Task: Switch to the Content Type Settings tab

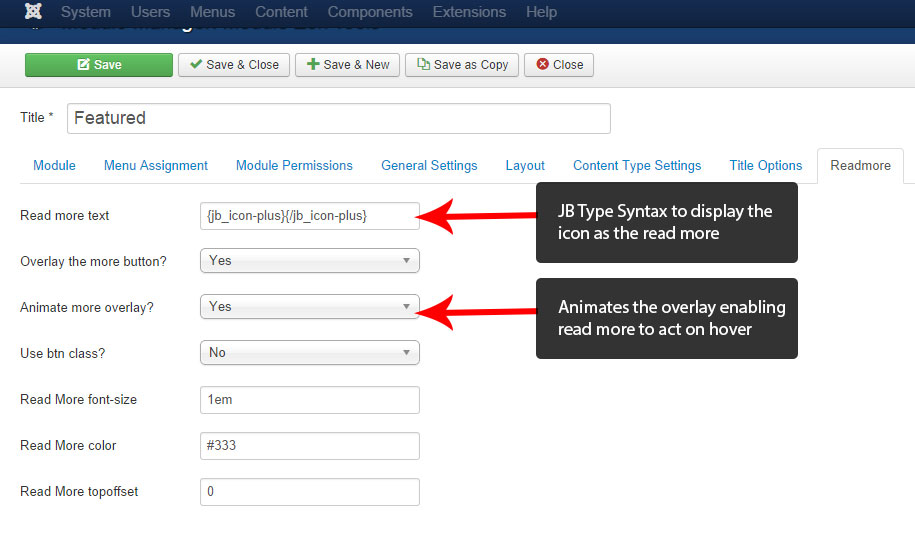Action: click(x=637, y=166)
